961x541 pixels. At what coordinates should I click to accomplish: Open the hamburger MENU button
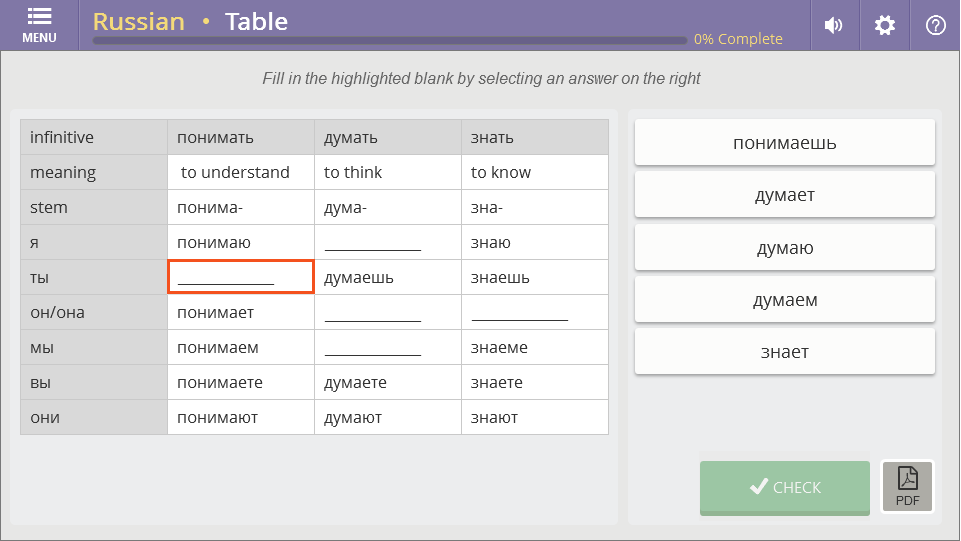[39, 25]
